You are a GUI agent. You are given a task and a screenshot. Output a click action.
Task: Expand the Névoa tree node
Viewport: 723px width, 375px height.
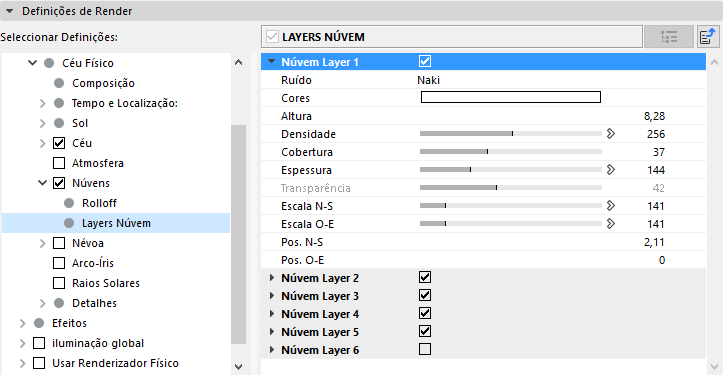tap(42, 243)
